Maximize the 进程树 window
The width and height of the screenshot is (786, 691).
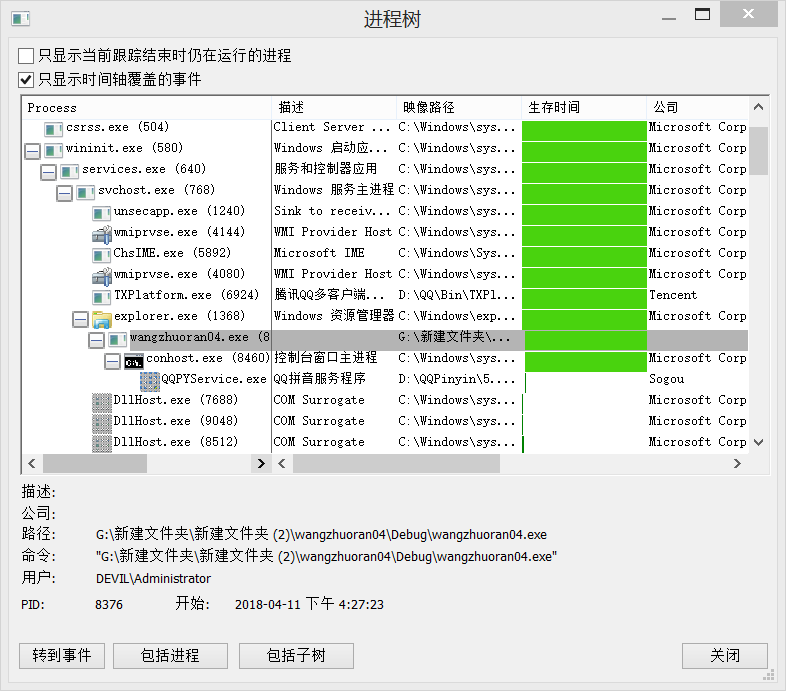(x=702, y=15)
